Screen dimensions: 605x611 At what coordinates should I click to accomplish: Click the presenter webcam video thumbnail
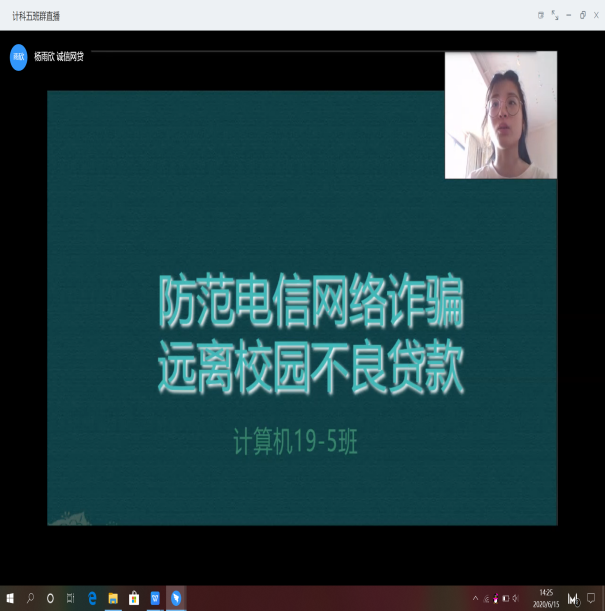point(500,115)
